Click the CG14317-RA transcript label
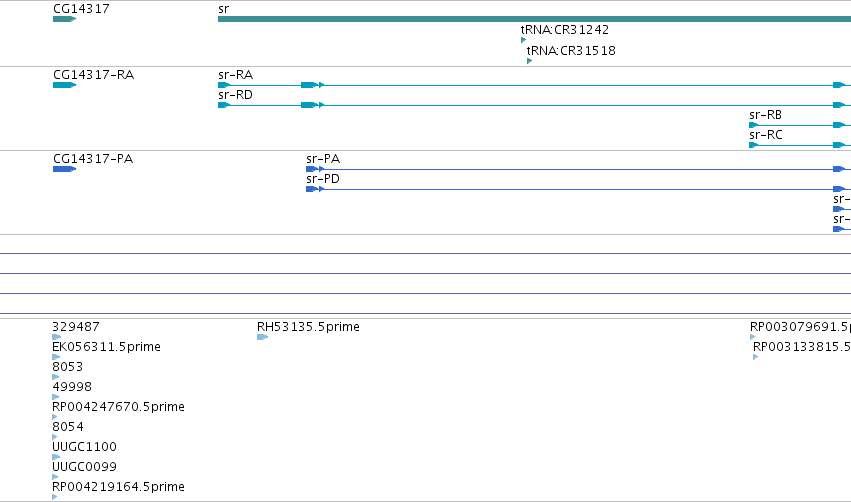851x502 pixels. tap(93, 74)
